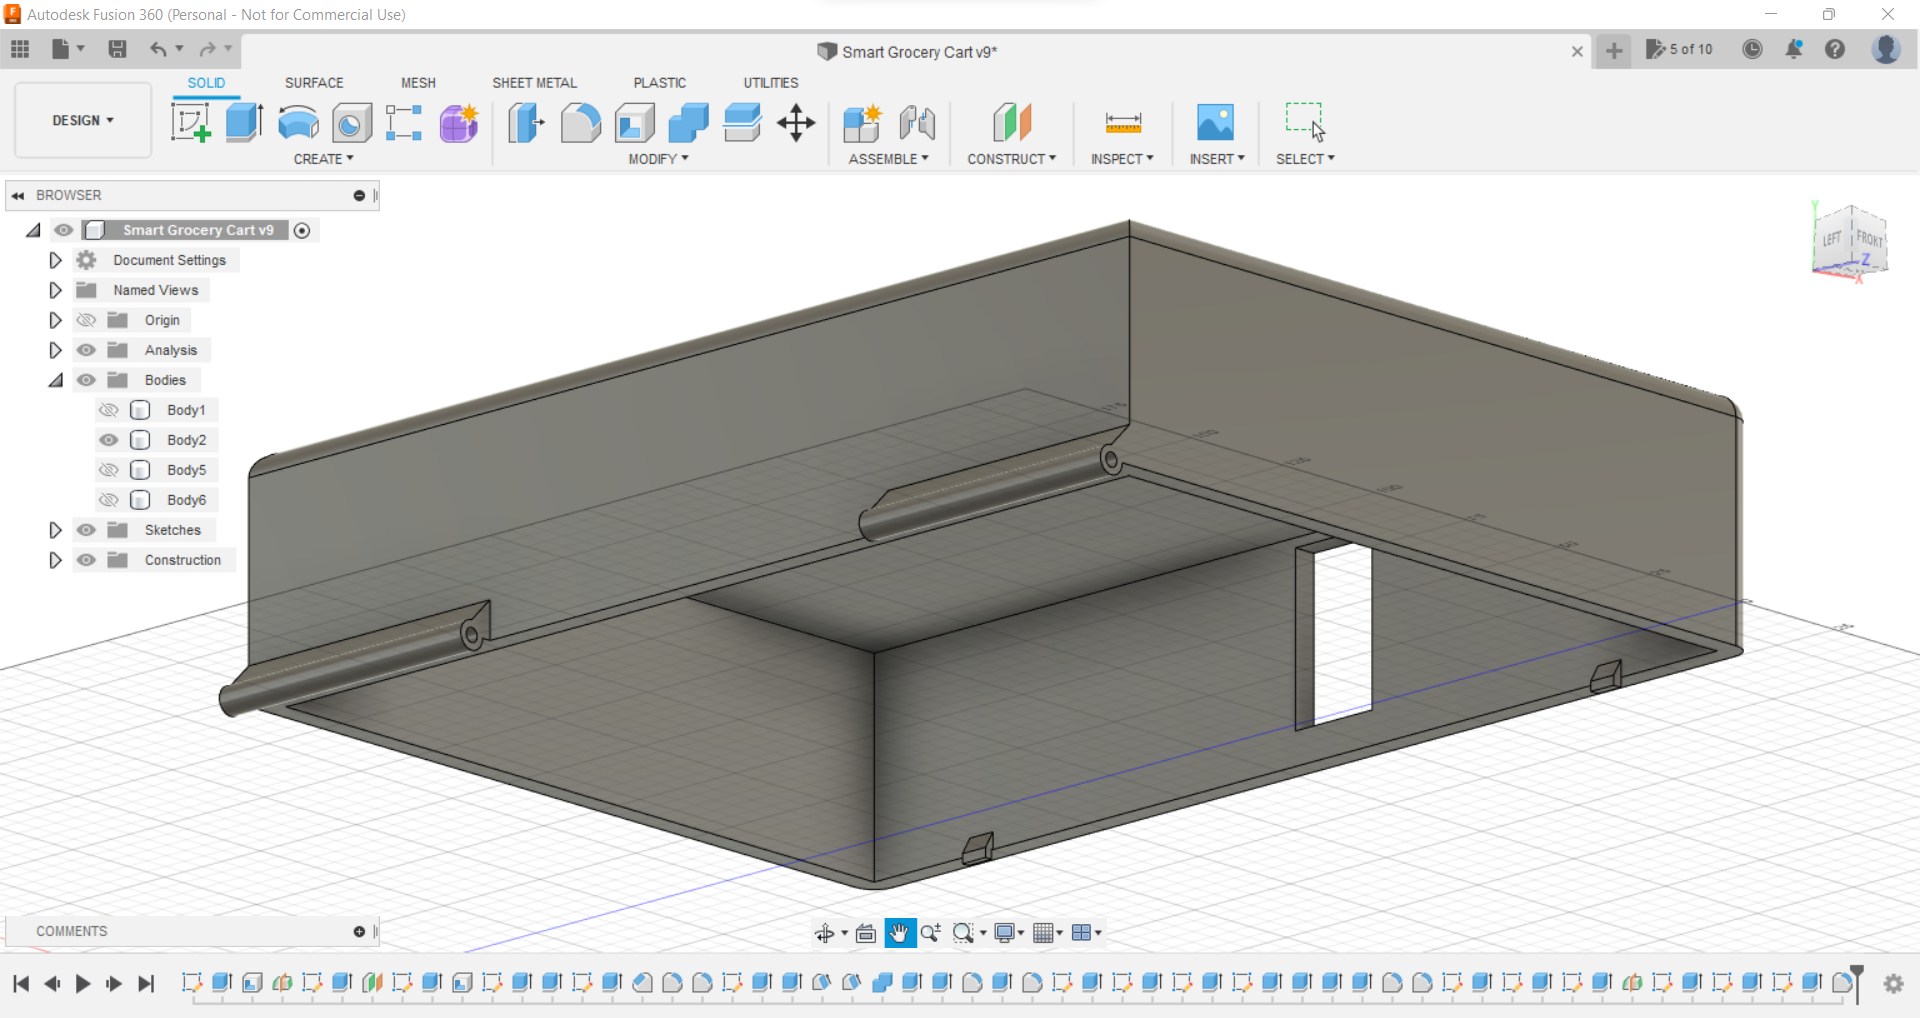This screenshot has width=1920, height=1018.
Task: Open the 5 of 10 document counter
Action: (x=1680, y=49)
